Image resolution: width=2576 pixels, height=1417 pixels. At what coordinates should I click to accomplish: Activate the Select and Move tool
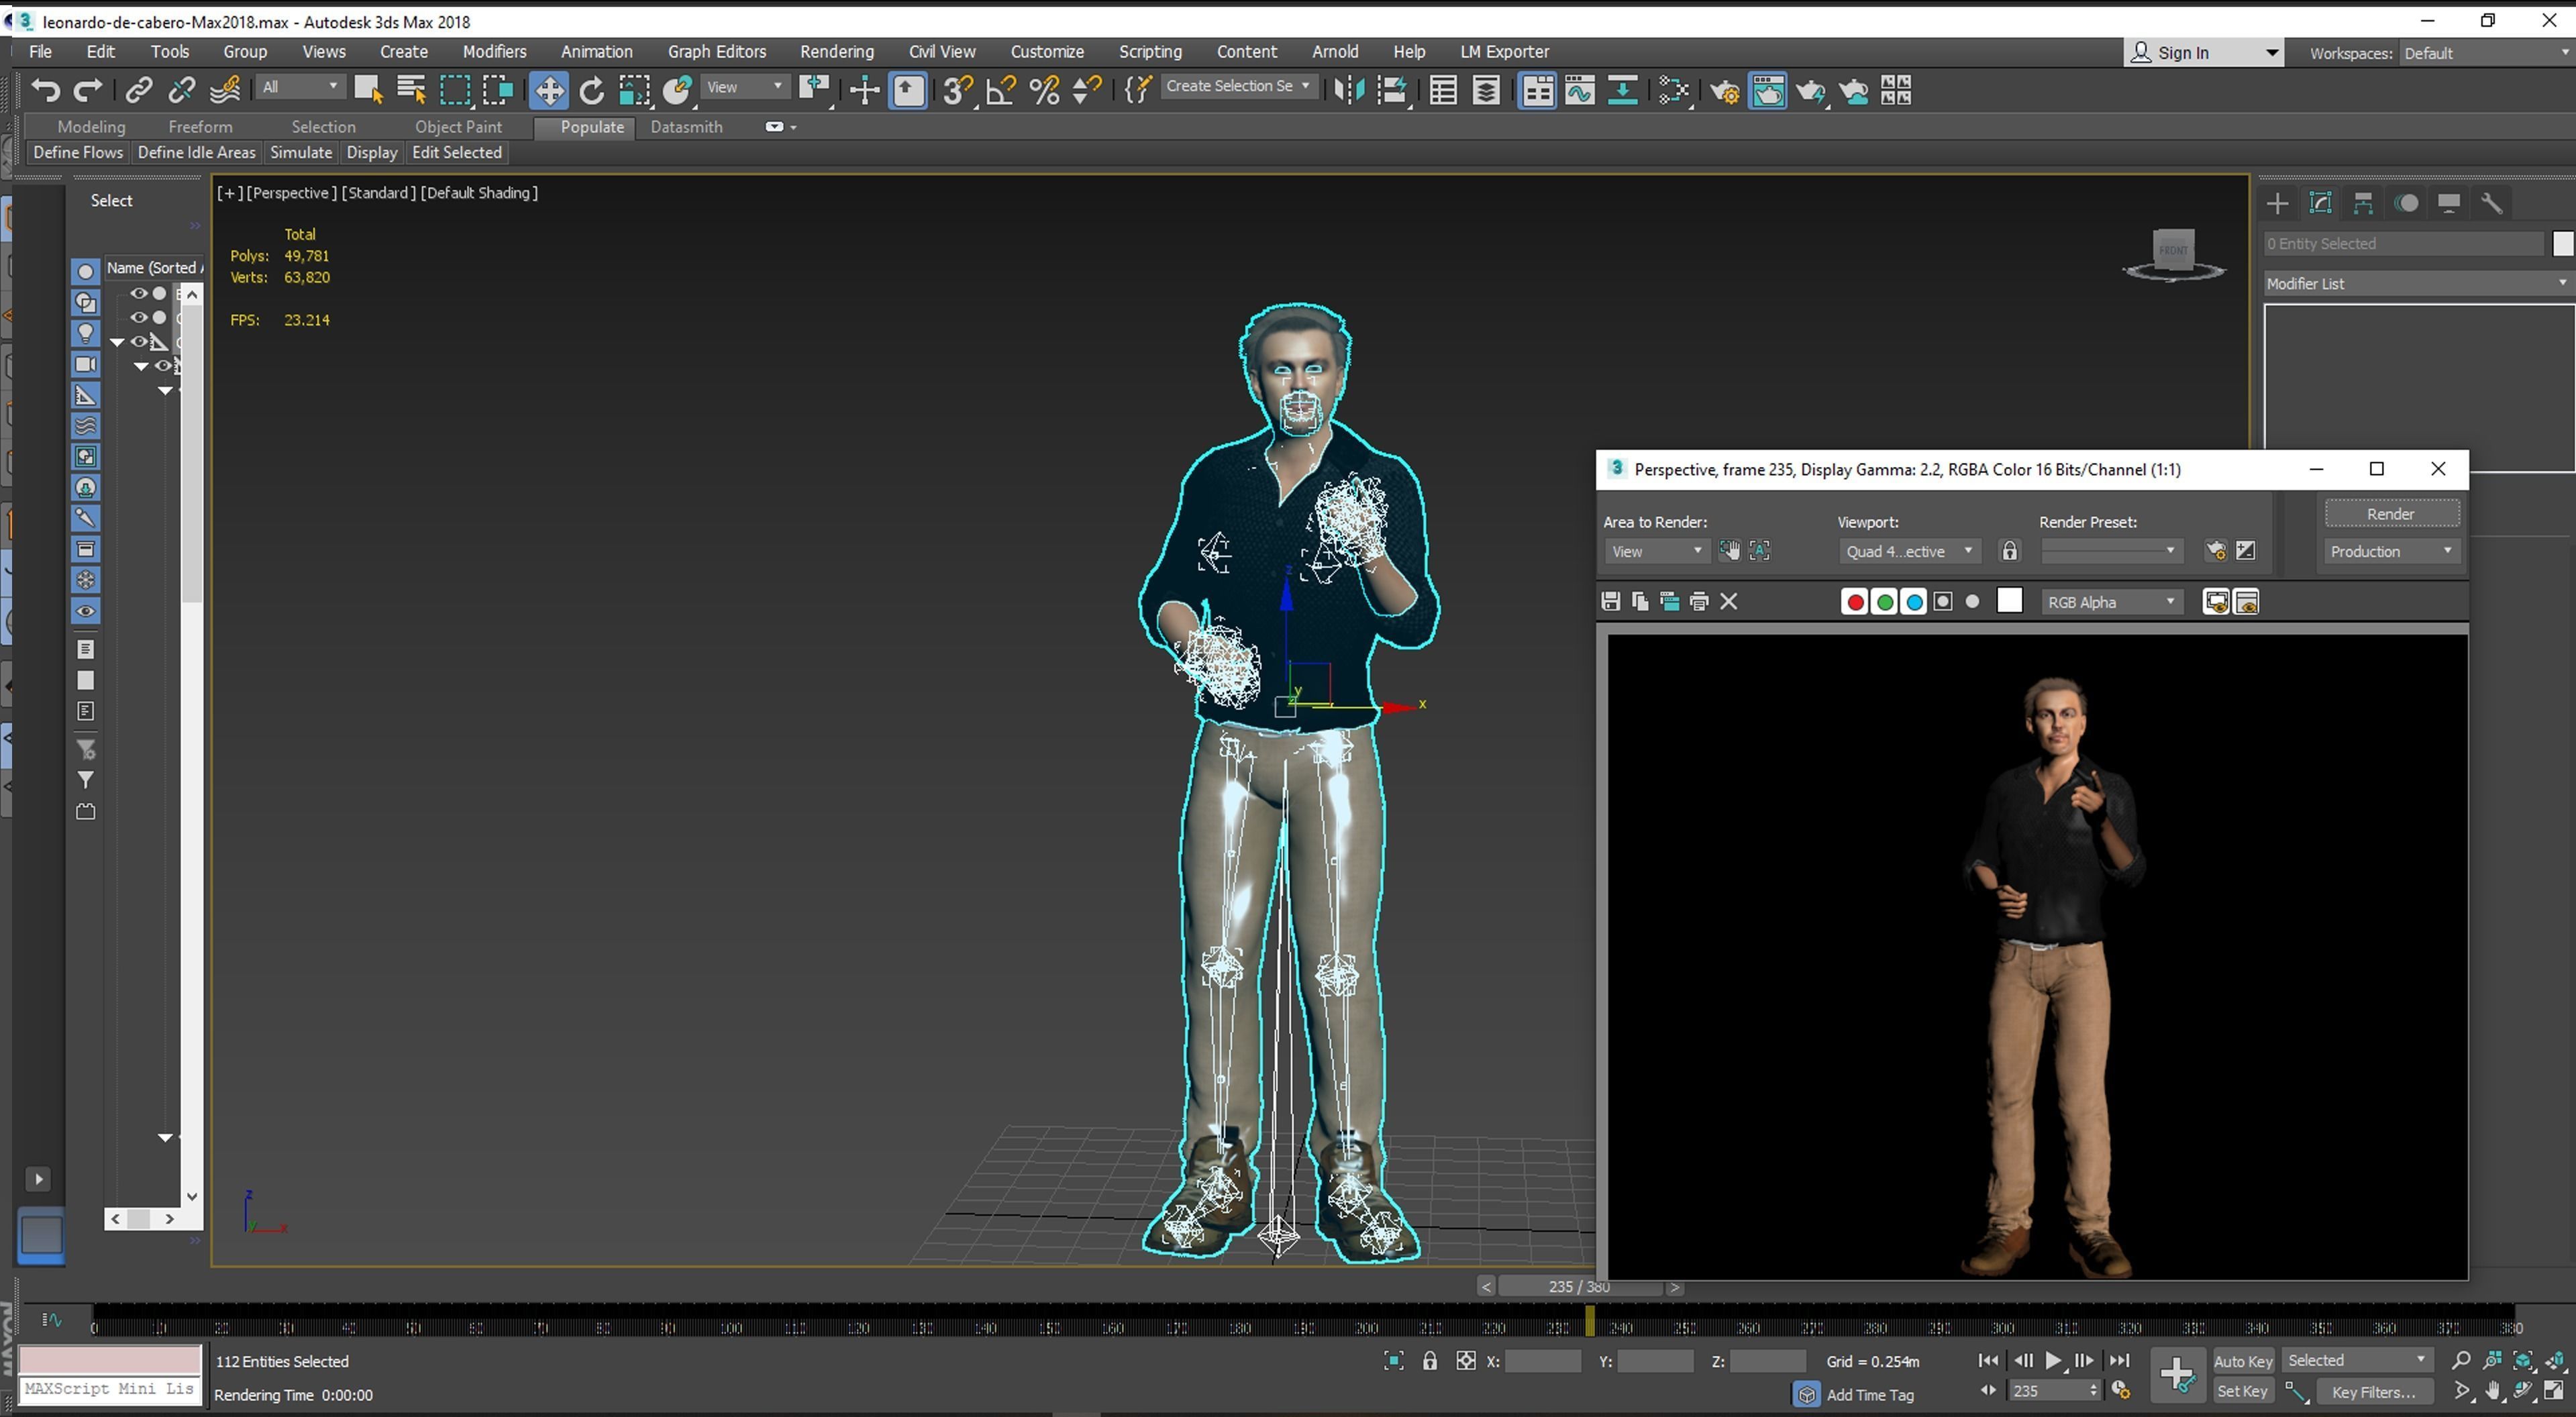pyautogui.click(x=549, y=90)
